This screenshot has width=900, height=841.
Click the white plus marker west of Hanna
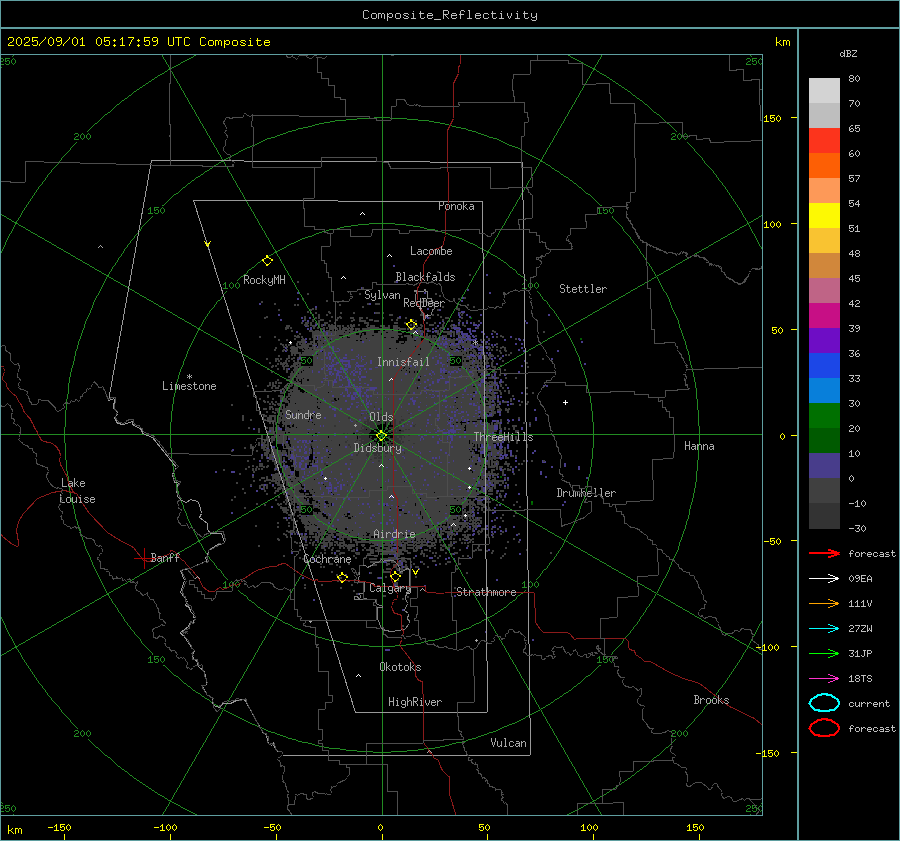[565, 402]
